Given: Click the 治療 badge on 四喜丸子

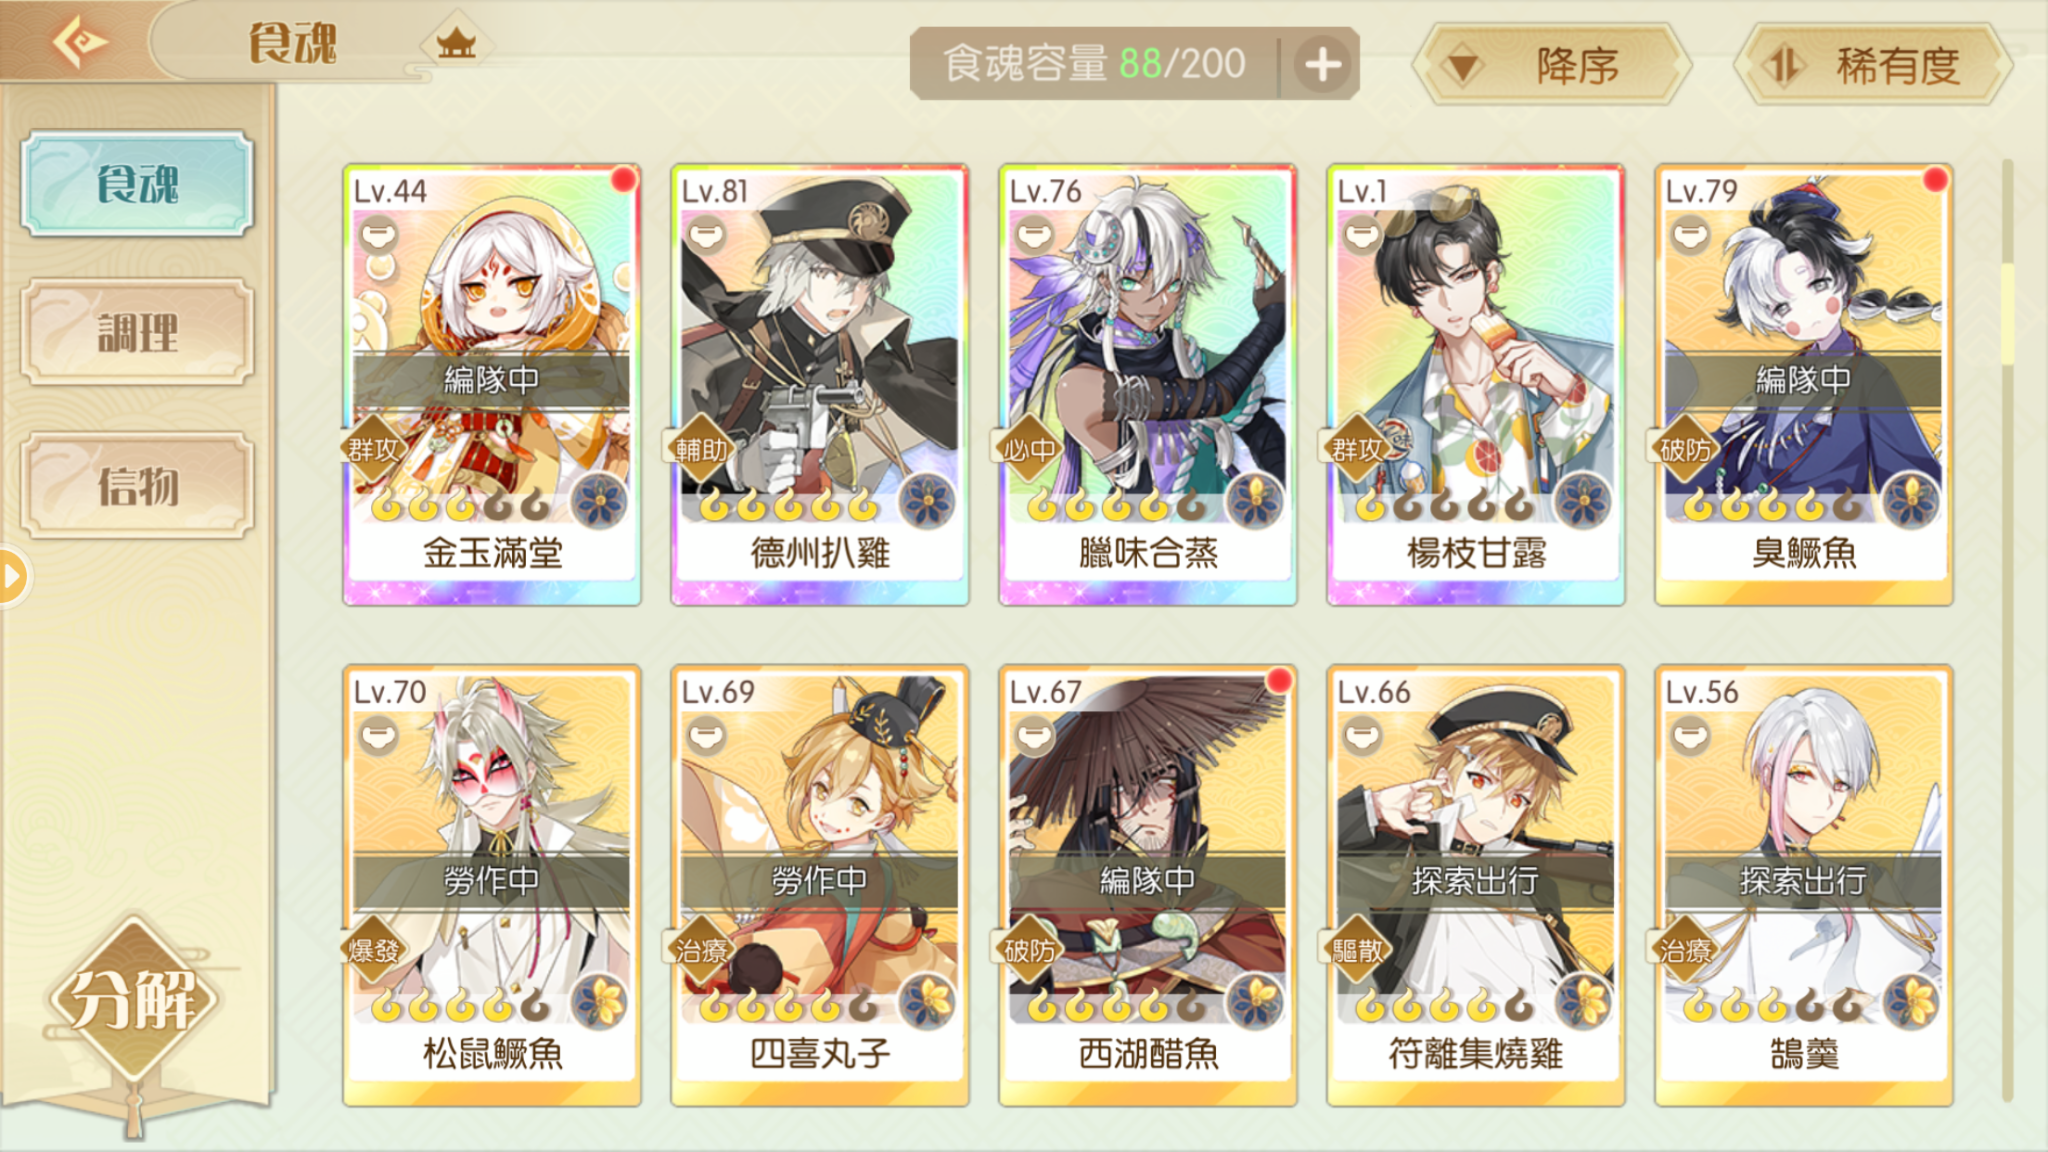Looking at the screenshot, I should click(x=700, y=950).
